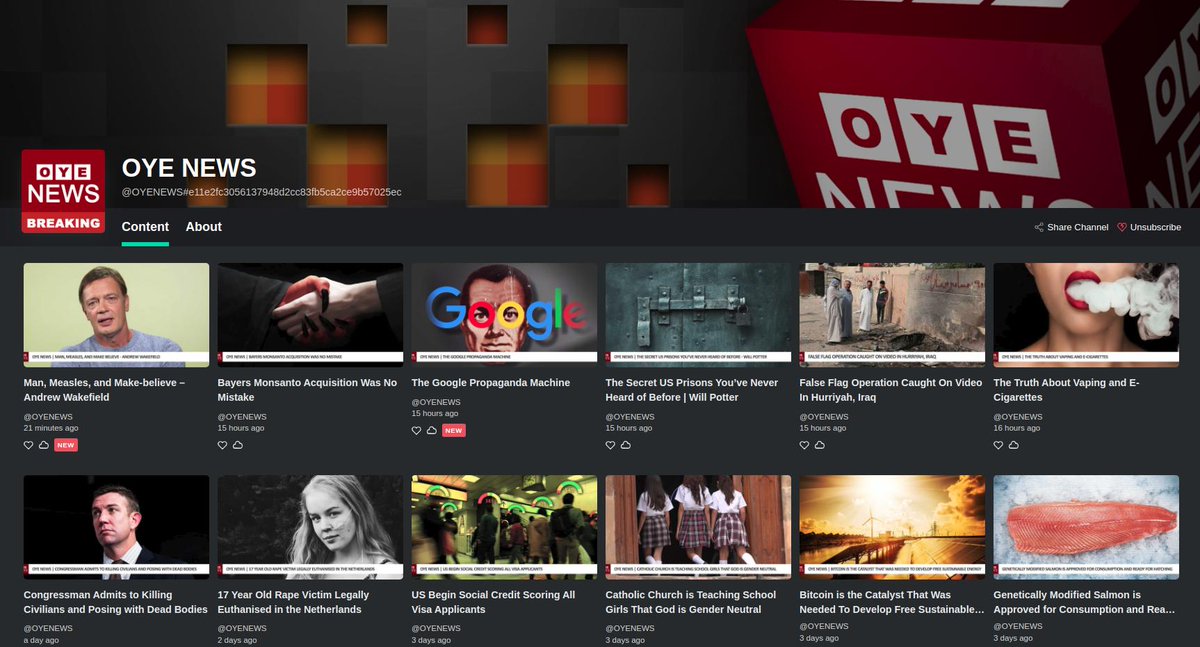Click the congressman in suit thumbnail

pyautogui.click(x=116, y=527)
